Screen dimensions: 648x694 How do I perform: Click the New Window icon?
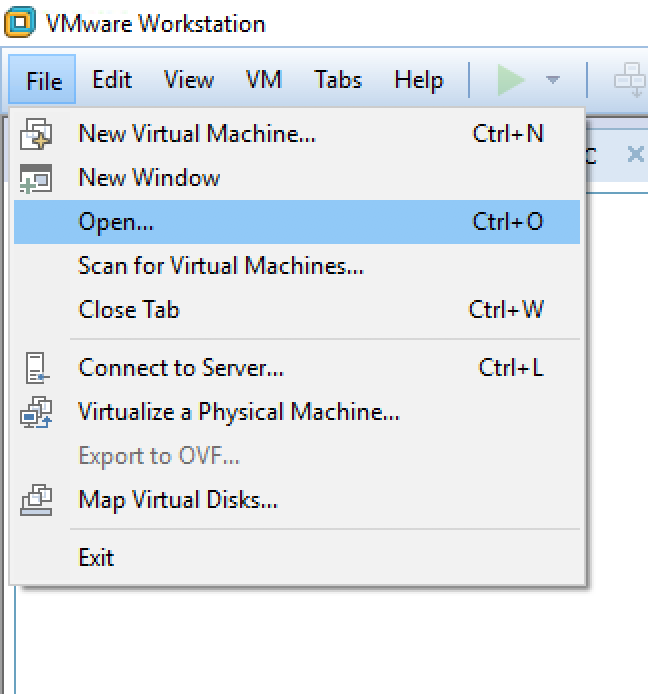click(36, 178)
